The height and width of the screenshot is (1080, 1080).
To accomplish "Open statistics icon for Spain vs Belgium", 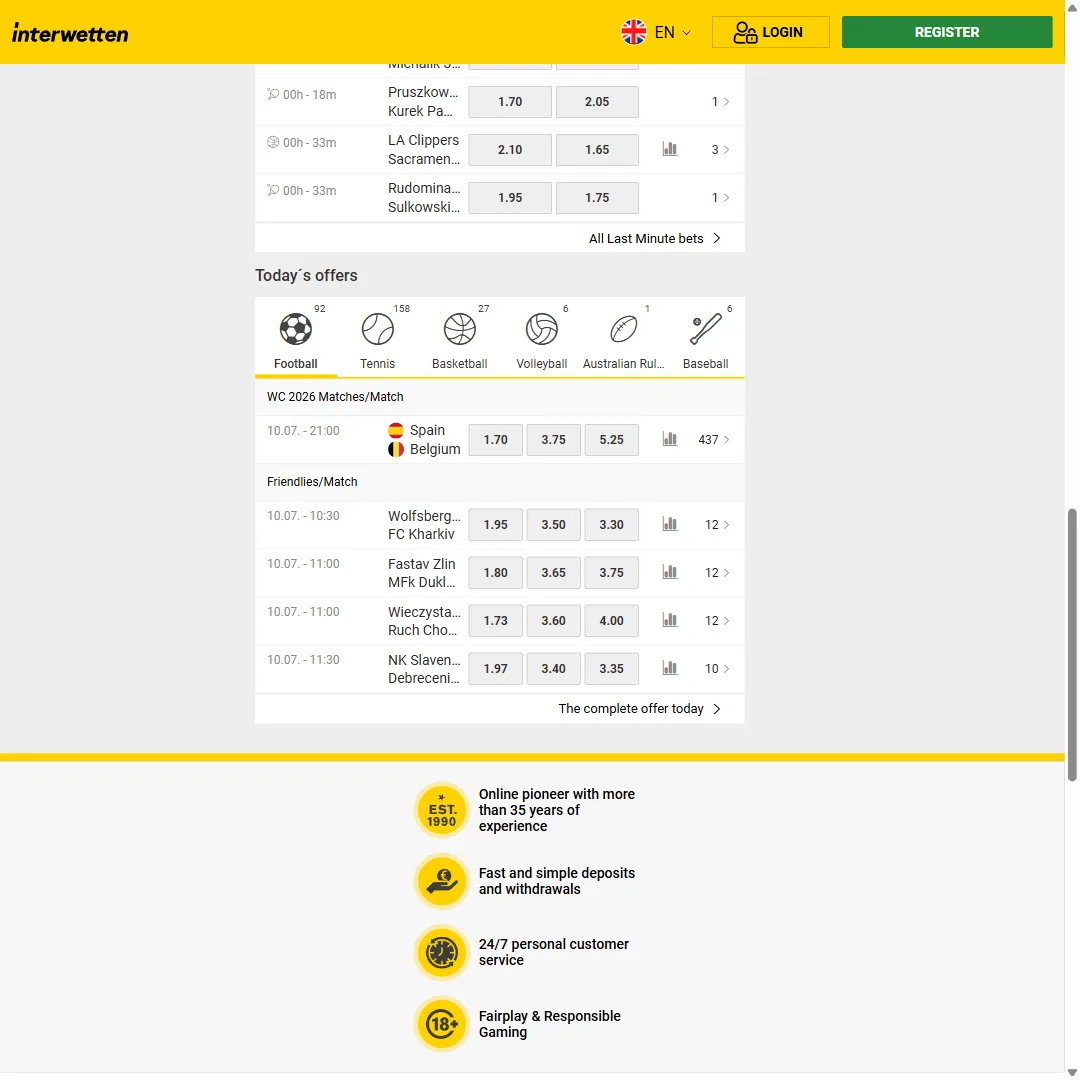I will (x=669, y=439).
